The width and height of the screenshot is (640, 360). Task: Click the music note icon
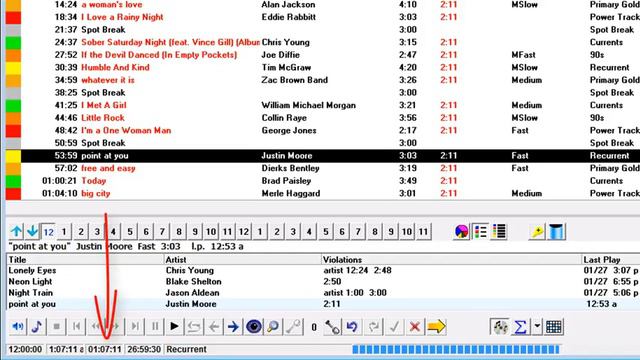37,327
